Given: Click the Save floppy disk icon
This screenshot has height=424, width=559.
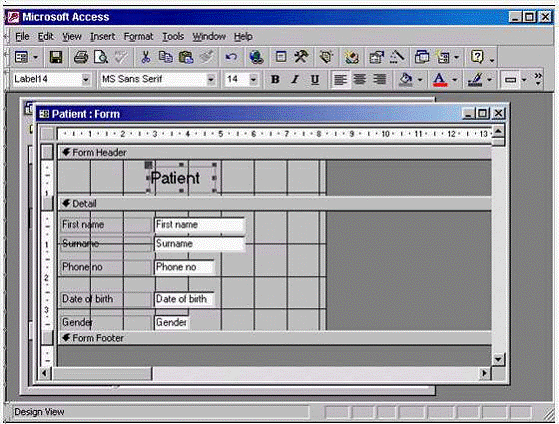Looking at the screenshot, I should [56, 57].
